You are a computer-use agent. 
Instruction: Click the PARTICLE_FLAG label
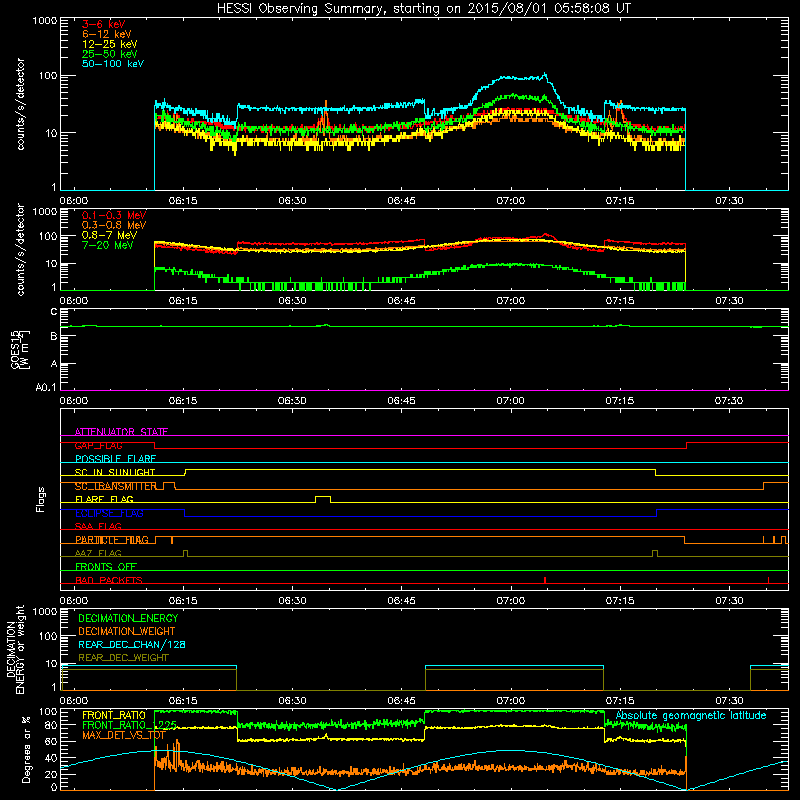pyautogui.click(x=112, y=540)
